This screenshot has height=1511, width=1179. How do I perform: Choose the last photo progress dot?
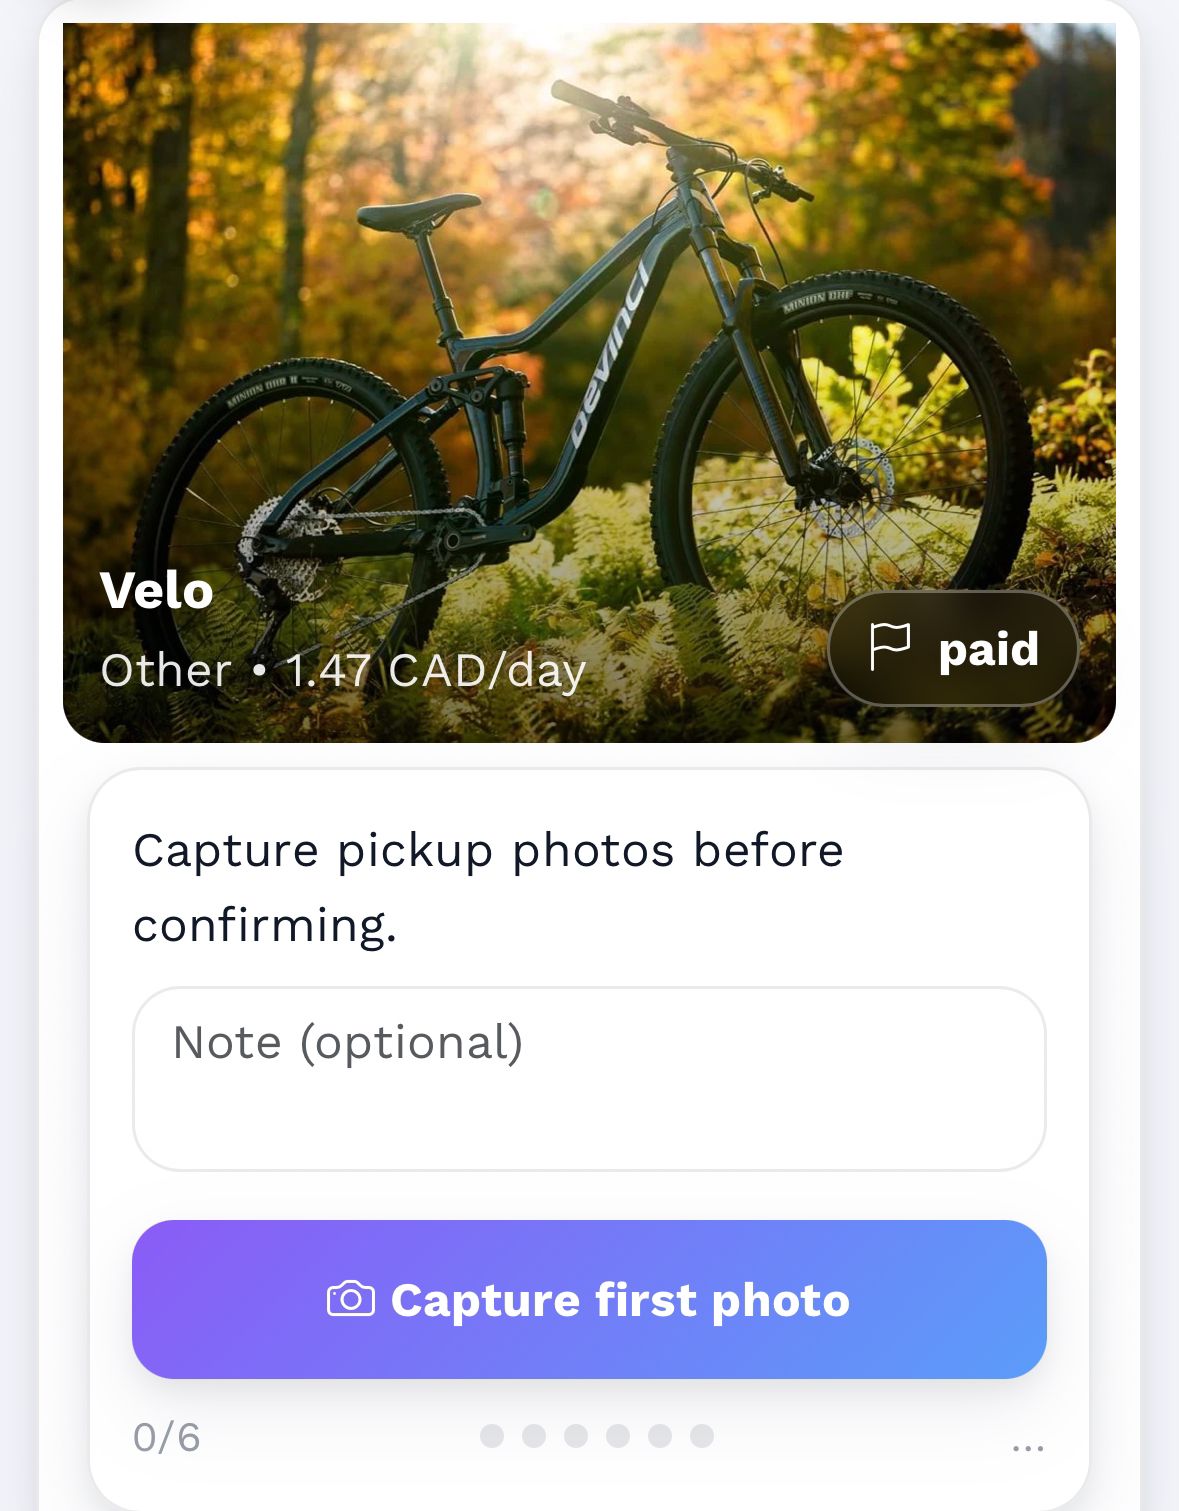click(x=702, y=1436)
